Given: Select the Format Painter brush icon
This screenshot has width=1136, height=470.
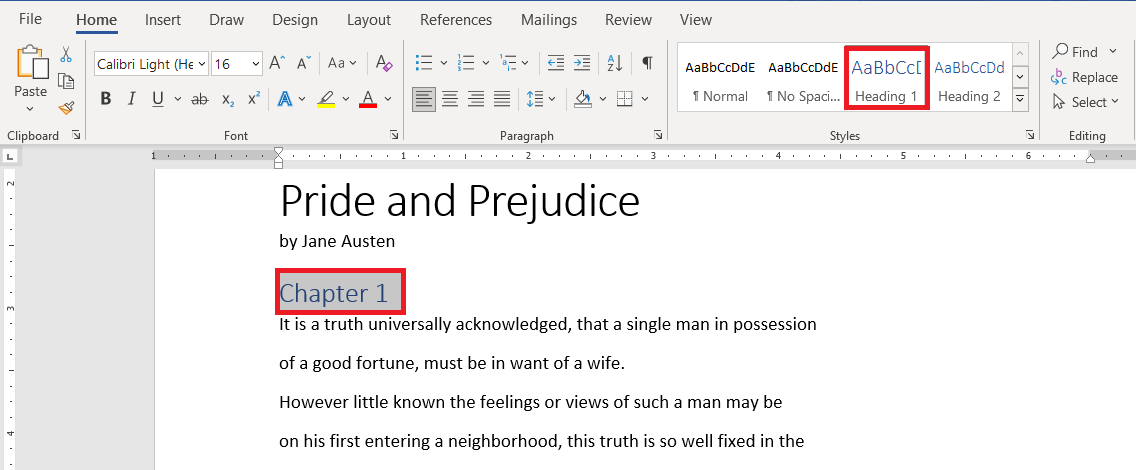Looking at the screenshot, I should coord(66,108).
